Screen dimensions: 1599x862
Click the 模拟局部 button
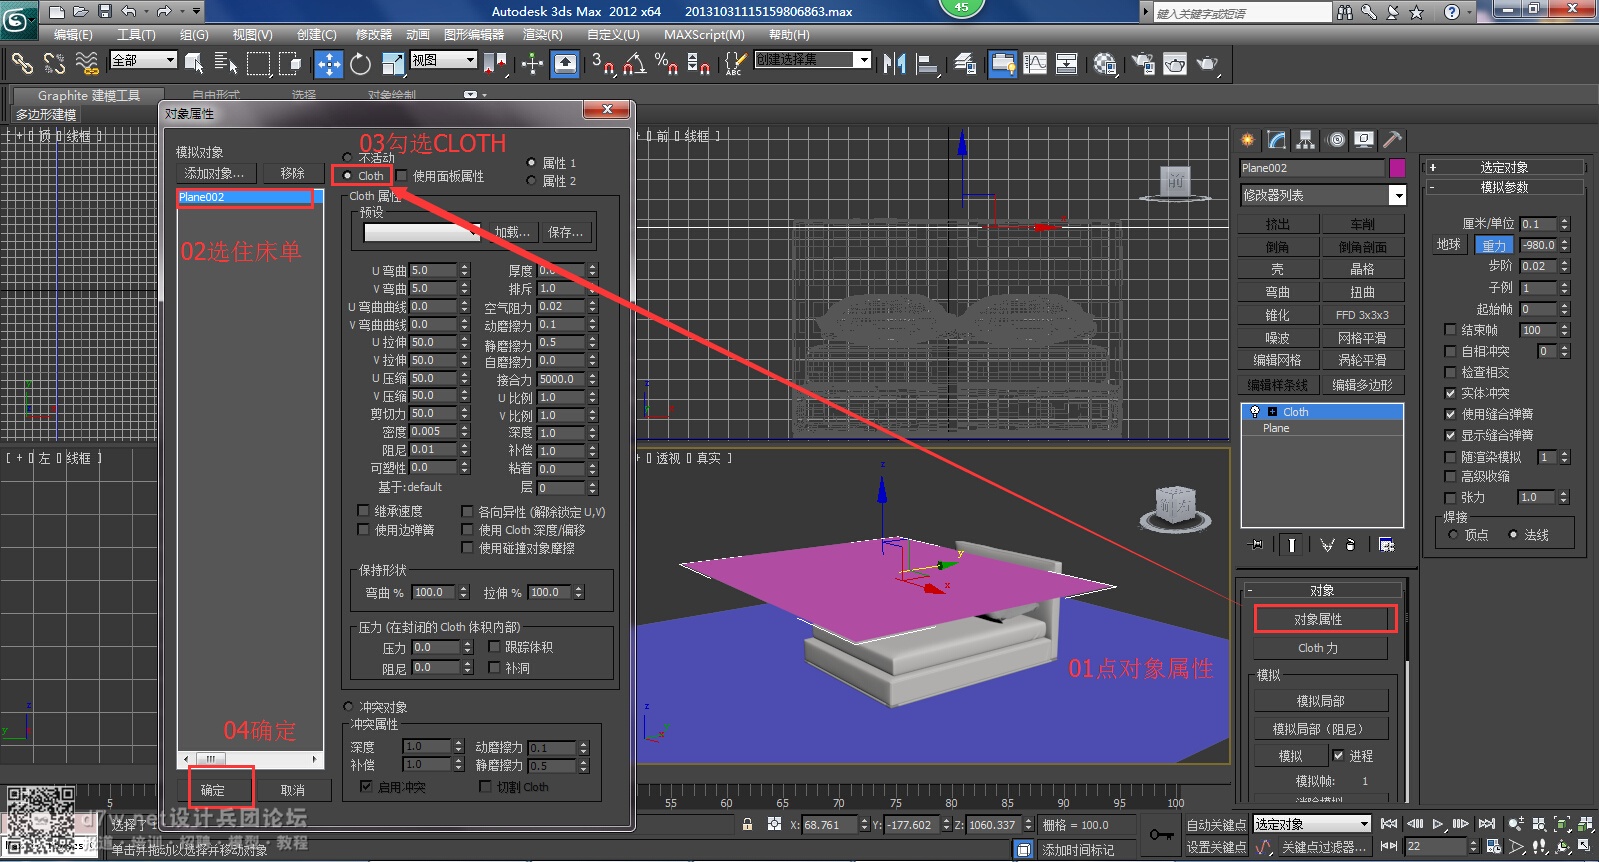pyautogui.click(x=1321, y=701)
